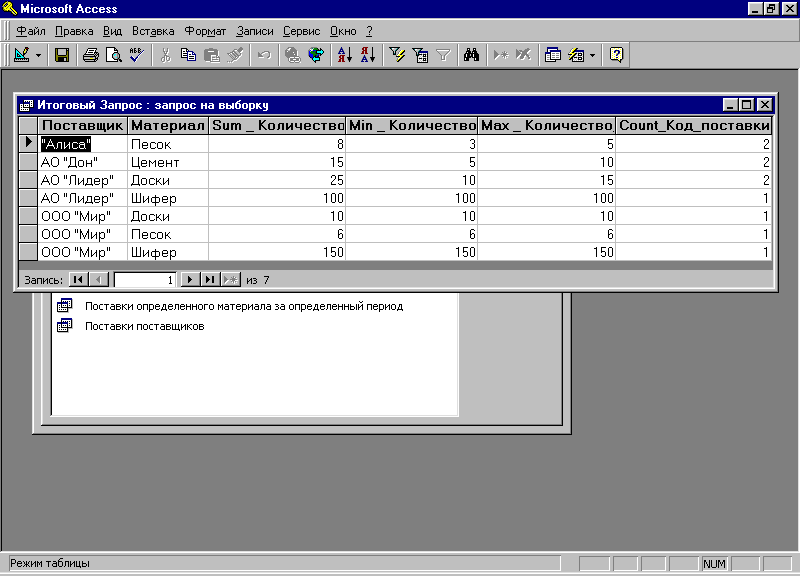The width and height of the screenshot is (800, 576).
Task: Click the Paste clipboard icon
Action: (211, 55)
